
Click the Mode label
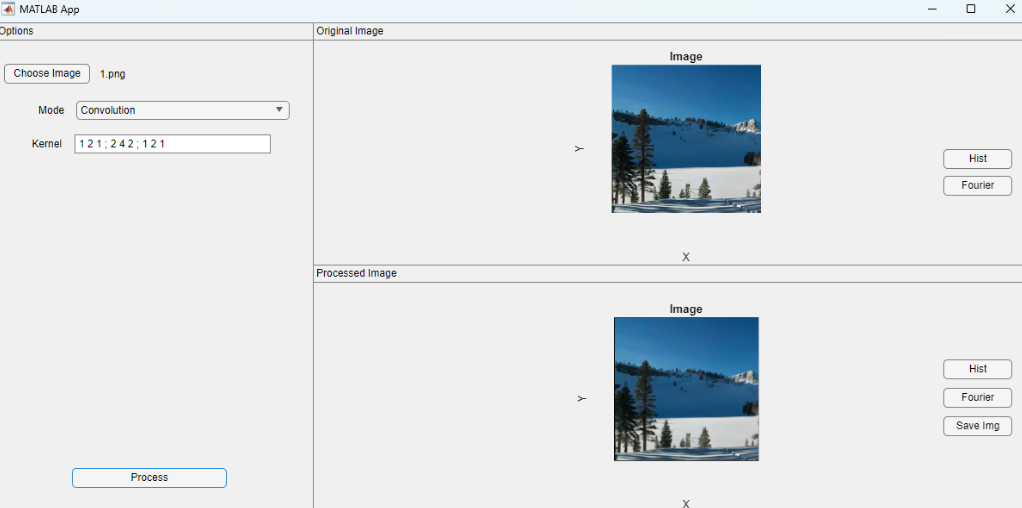[x=51, y=110]
